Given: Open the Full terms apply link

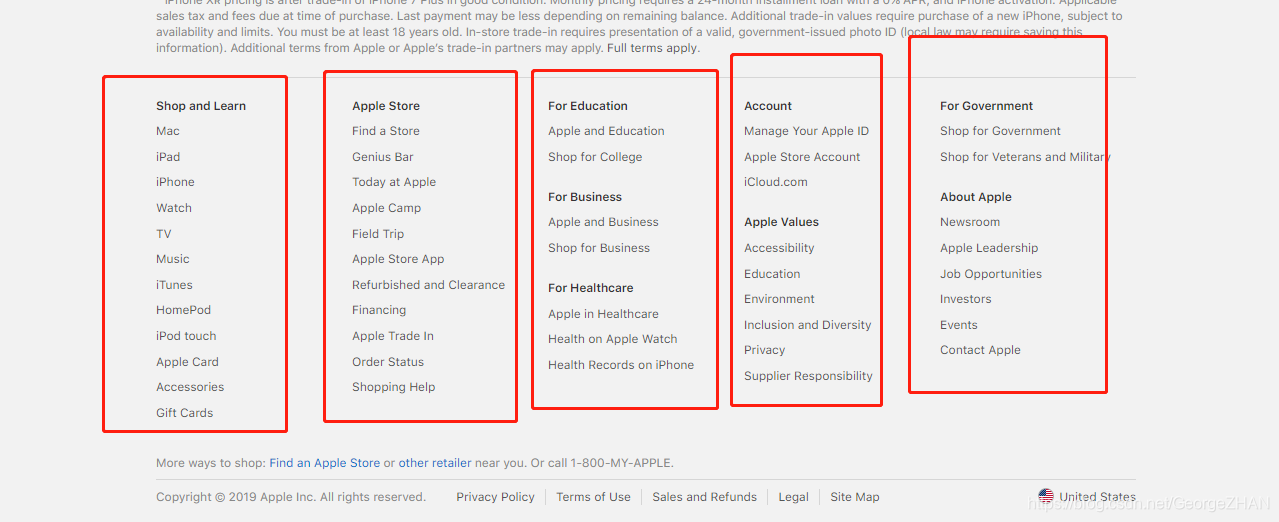Looking at the screenshot, I should [x=652, y=48].
